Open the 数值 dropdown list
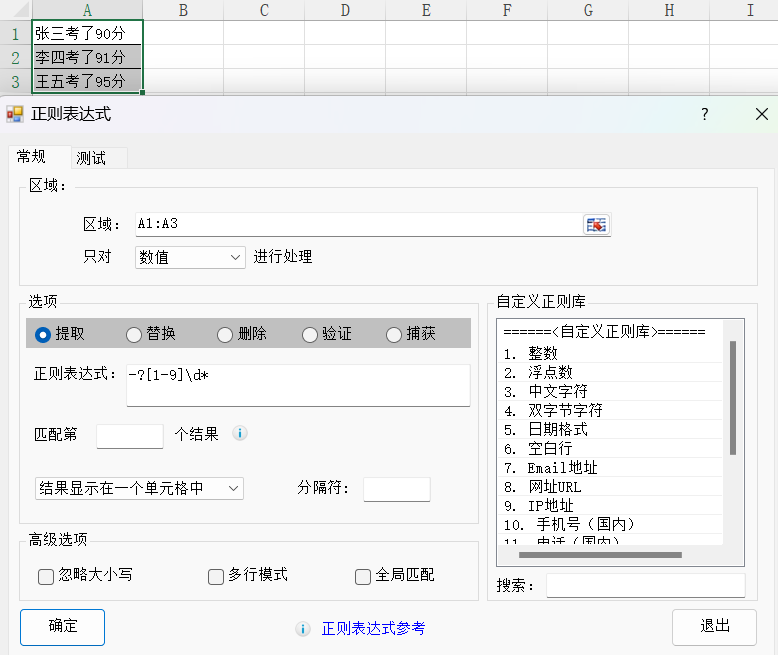This screenshot has width=778, height=655. click(x=190, y=257)
